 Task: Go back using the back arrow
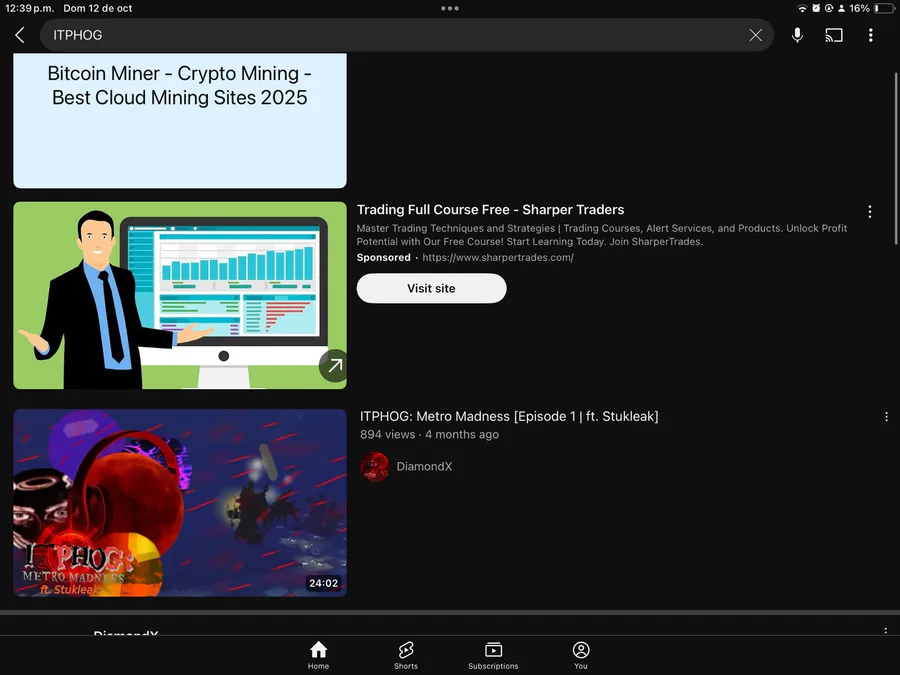[x=20, y=35]
